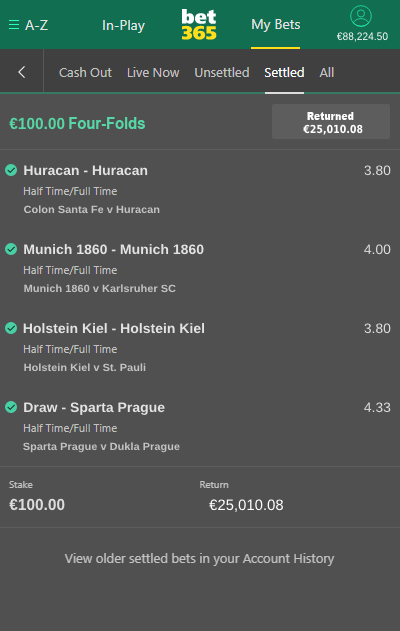Switch to the Live Now tab

pos(153,72)
